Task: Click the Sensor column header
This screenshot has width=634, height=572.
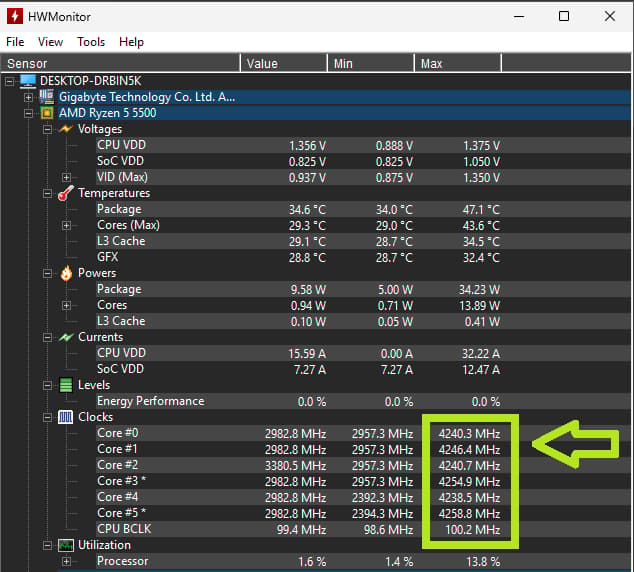Action: (120, 63)
